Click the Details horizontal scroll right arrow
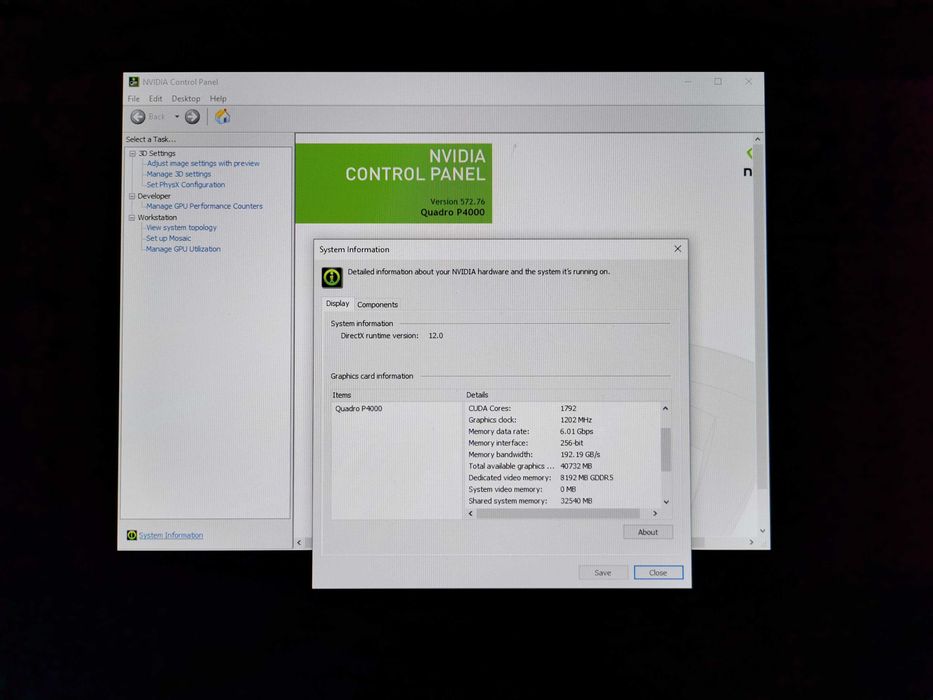The width and height of the screenshot is (933, 700). (x=655, y=513)
